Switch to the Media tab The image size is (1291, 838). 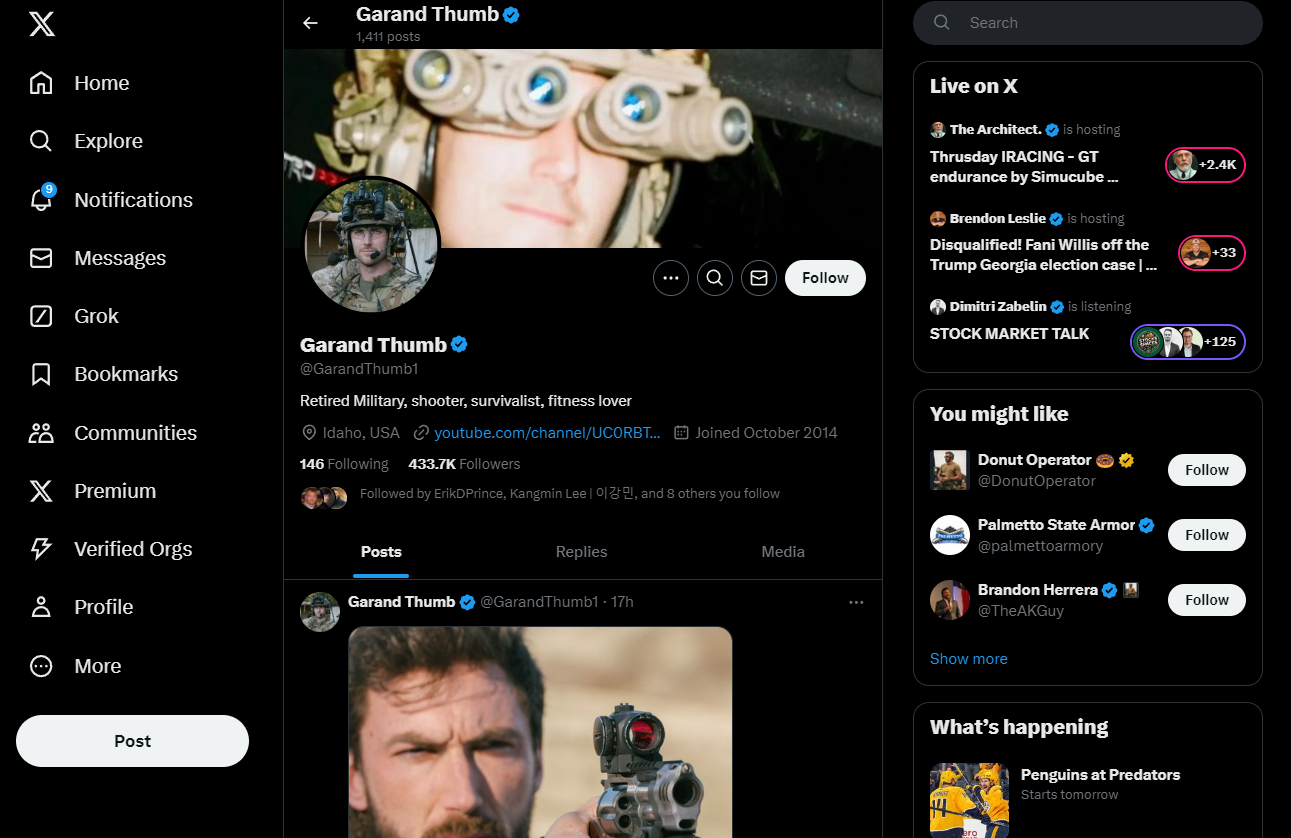click(x=782, y=552)
